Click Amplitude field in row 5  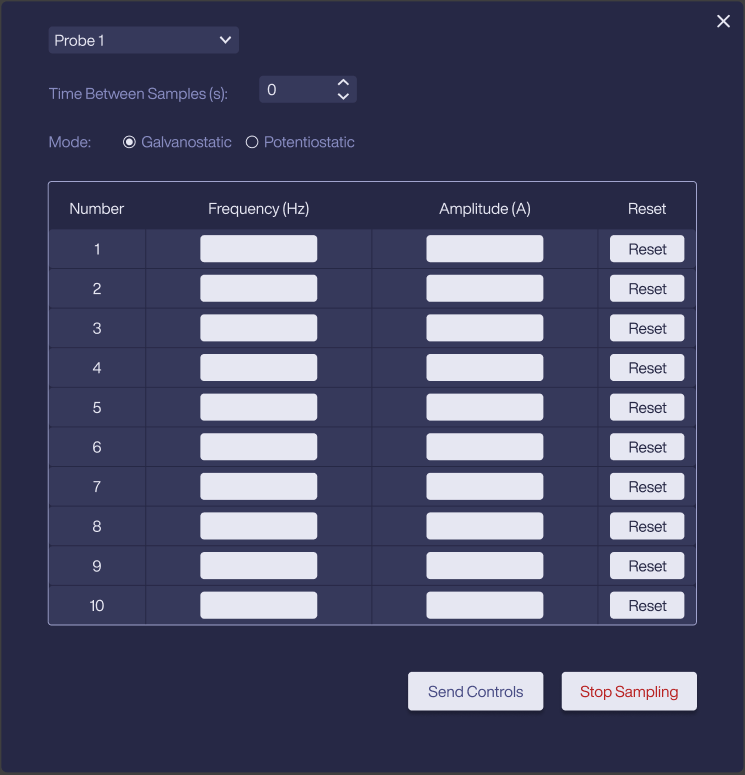(x=484, y=407)
